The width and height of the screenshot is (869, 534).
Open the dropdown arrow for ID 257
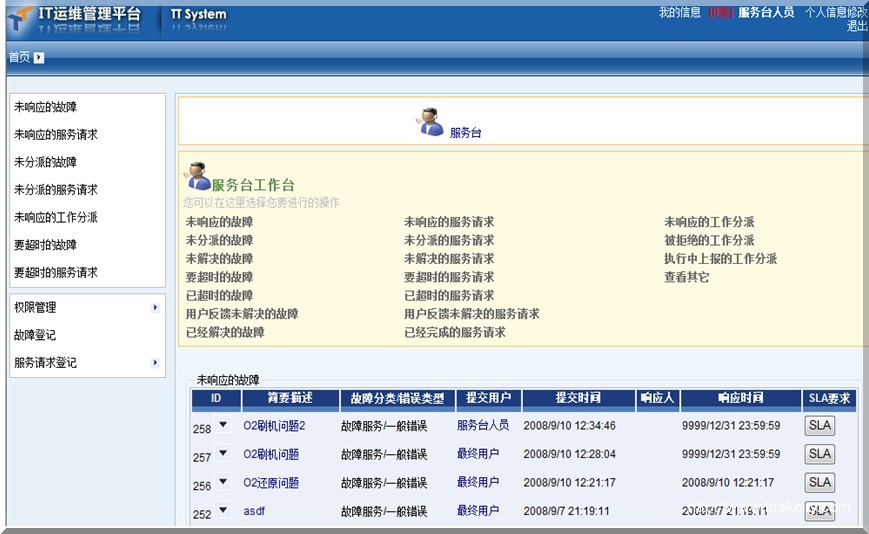[x=222, y=454]
